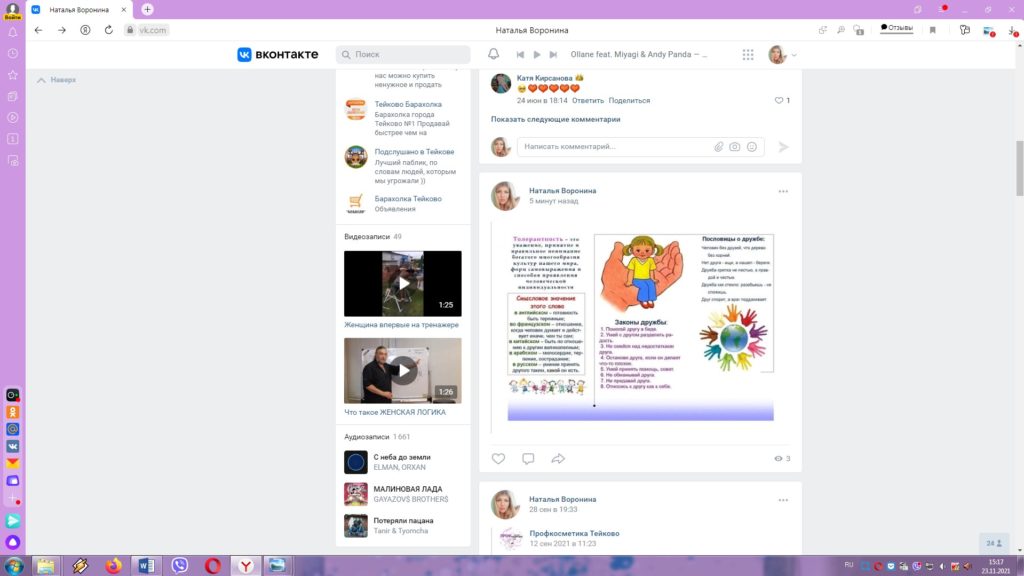Play the current track in header player
Screen dimensions: 1024x576
tap(537, 55)
